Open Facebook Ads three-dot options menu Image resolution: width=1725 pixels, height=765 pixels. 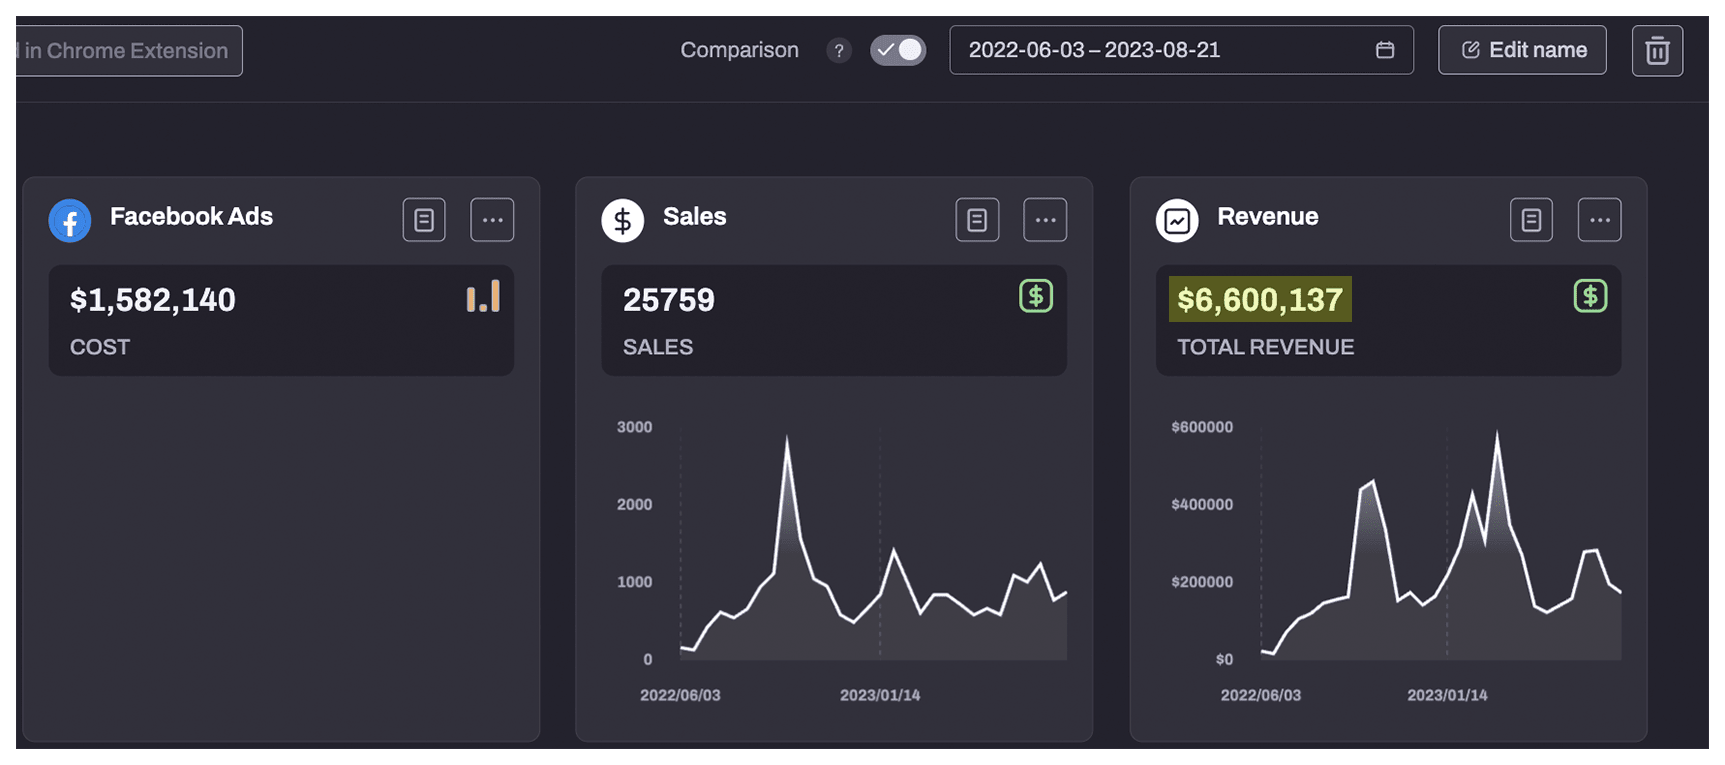(492, 220)
